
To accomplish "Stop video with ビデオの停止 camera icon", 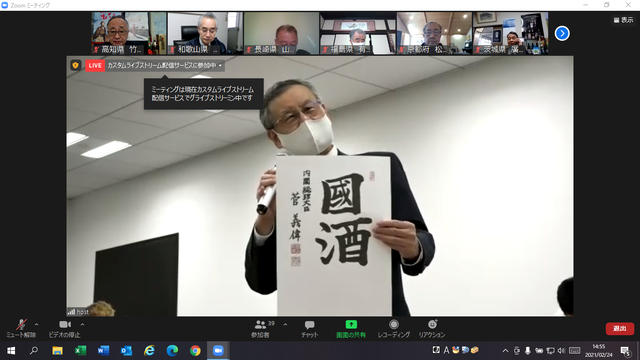I will pyautogui.click(x=65, y=324).
